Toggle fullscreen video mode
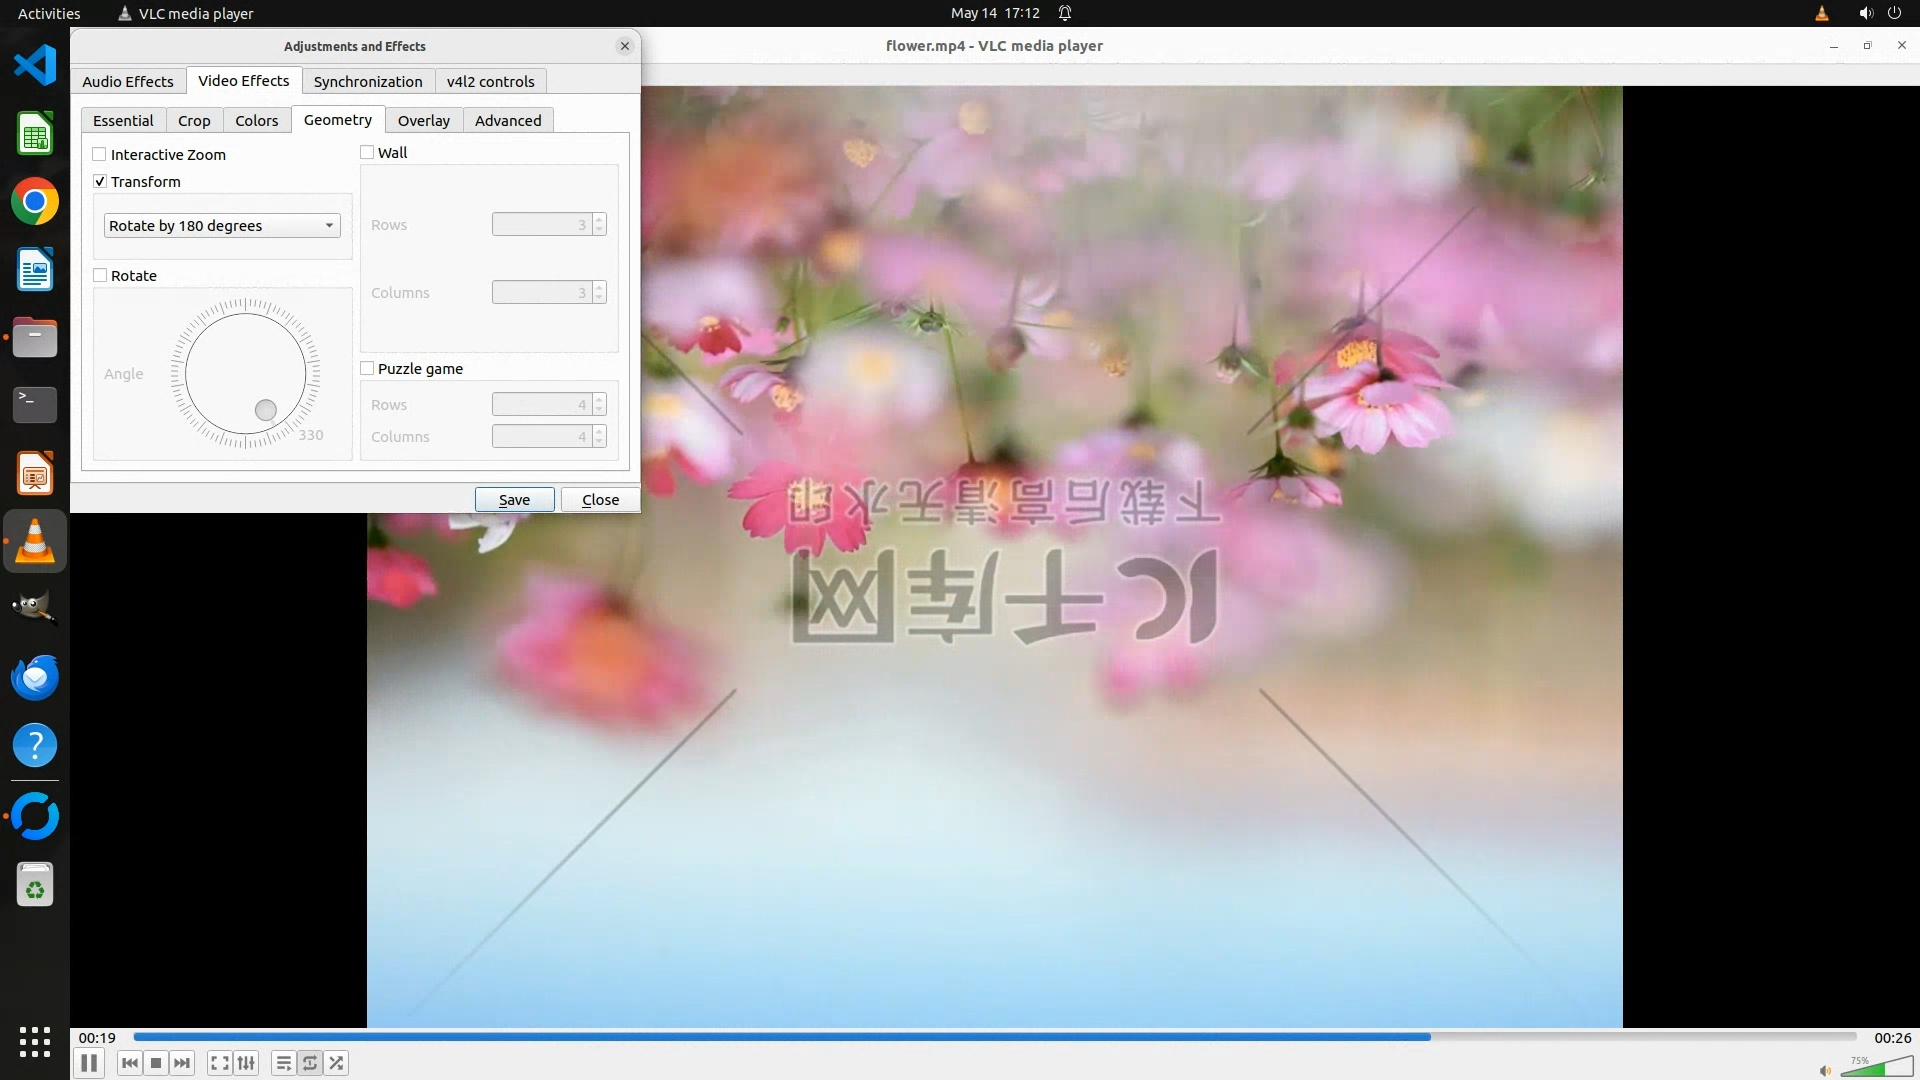The width and height of the screenshot is (1920, 1080). (220, 1063)
